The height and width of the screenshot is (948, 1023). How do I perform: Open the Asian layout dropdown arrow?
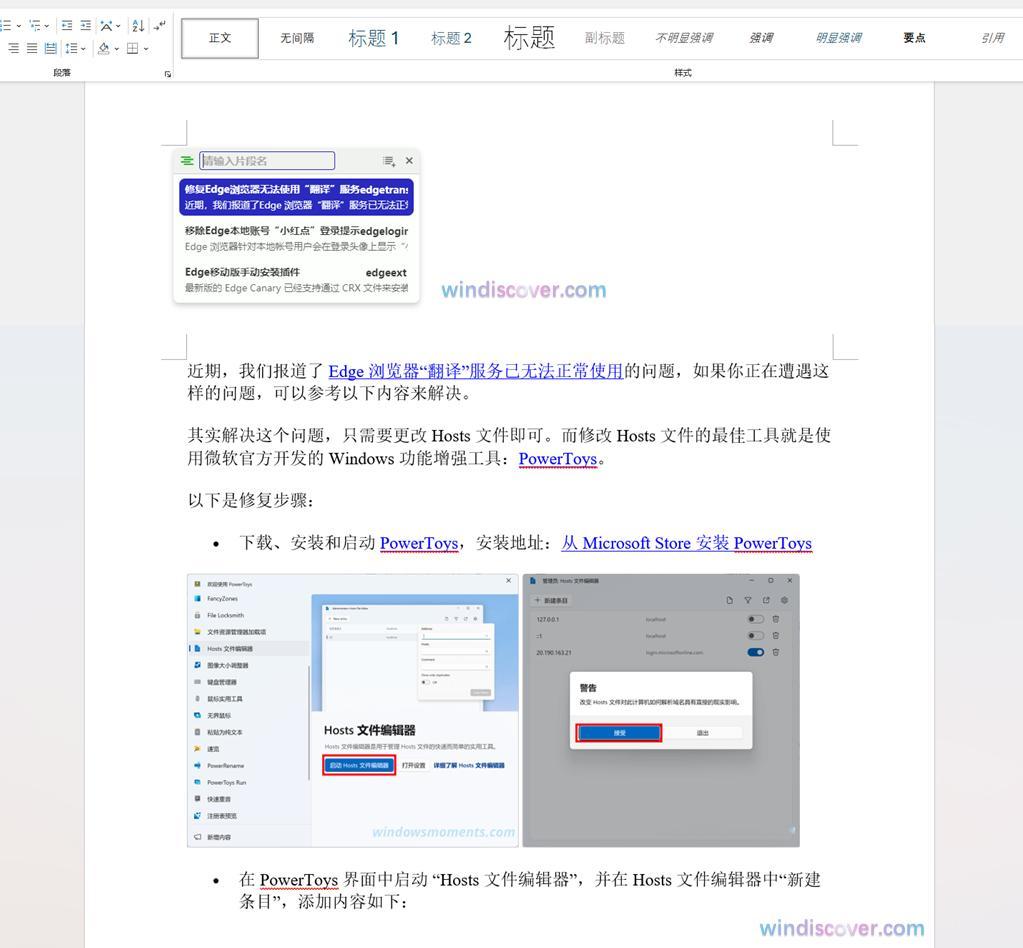[118, 26]
